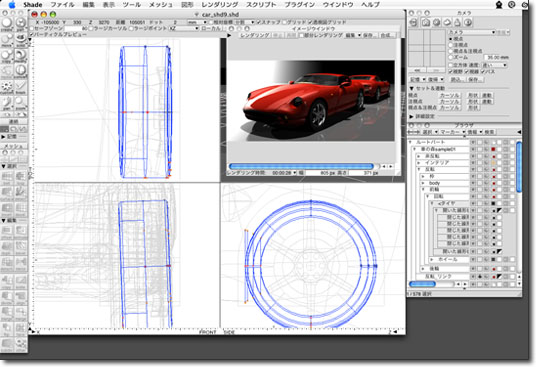Click the red color marker of 車の森sample01
The width and height of the screenshot is (540, 367).
[x=493, y=149]
